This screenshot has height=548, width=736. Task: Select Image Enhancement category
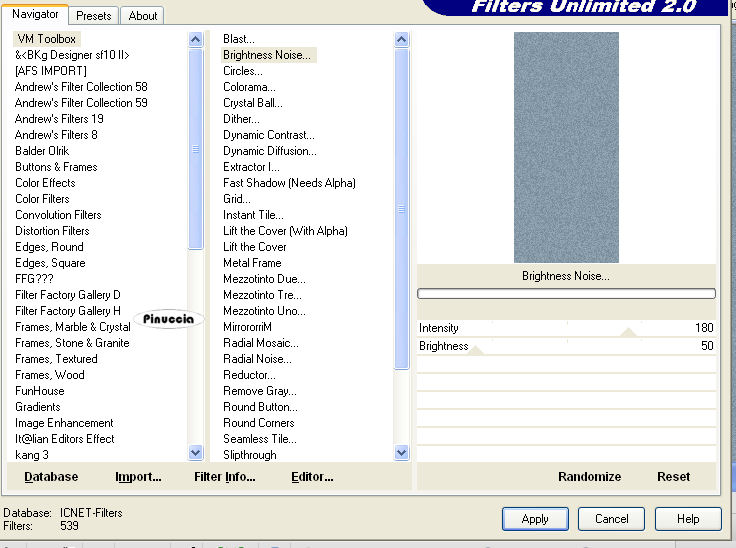pos(64,423)
